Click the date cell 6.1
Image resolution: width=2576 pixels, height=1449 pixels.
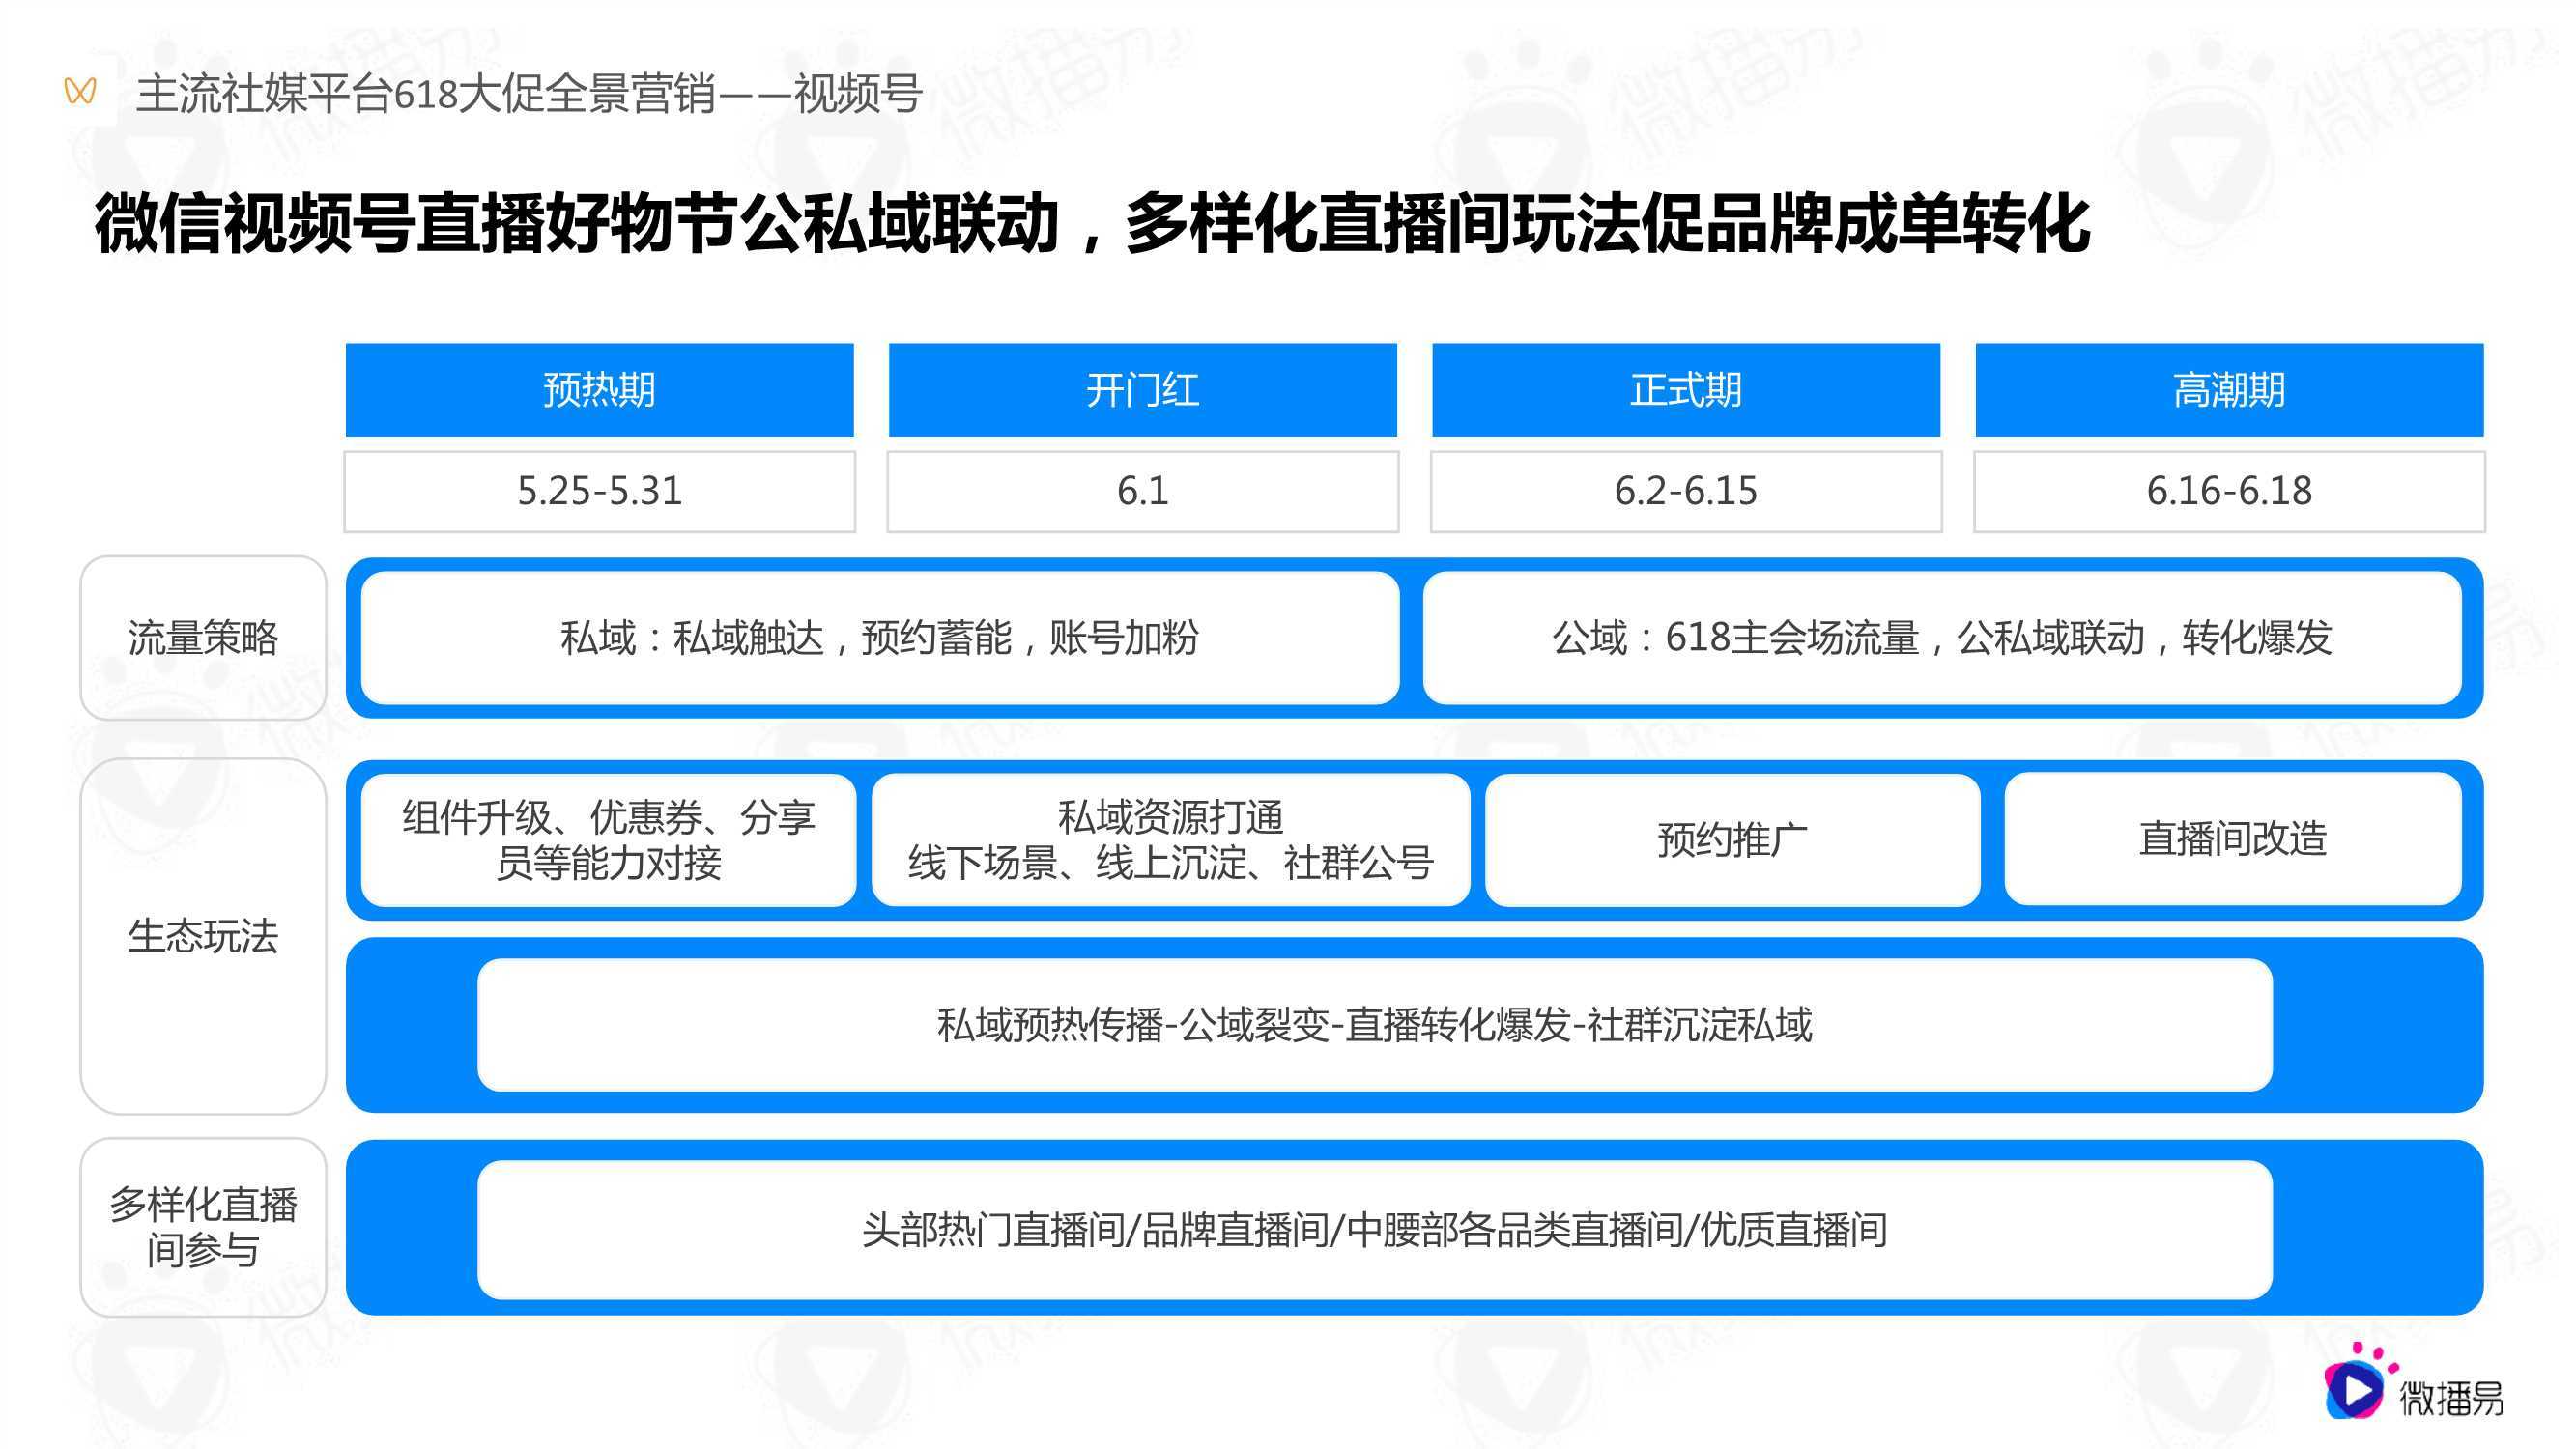[x=1142, y=491]
